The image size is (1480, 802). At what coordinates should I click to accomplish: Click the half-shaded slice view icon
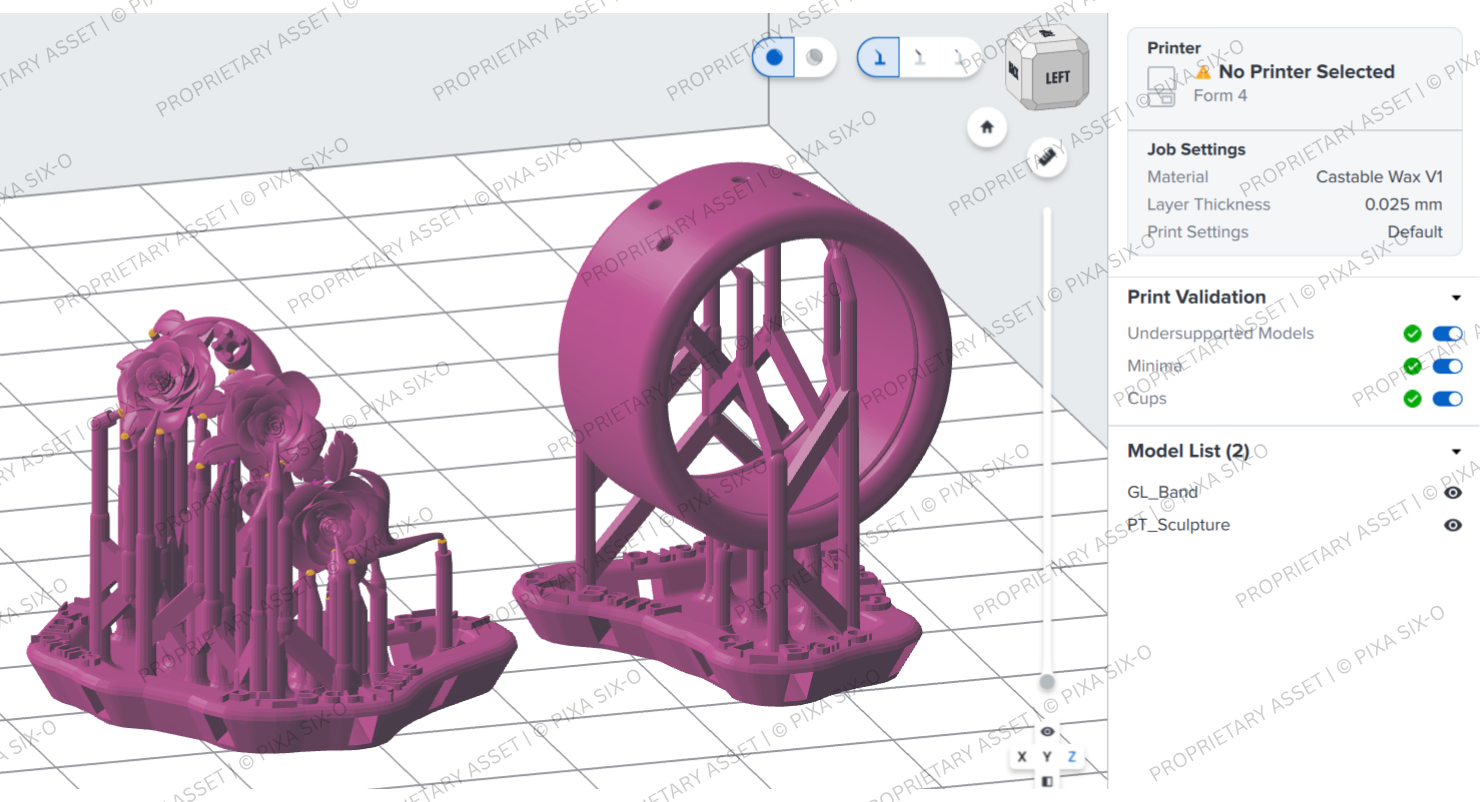coord(1047,781)
